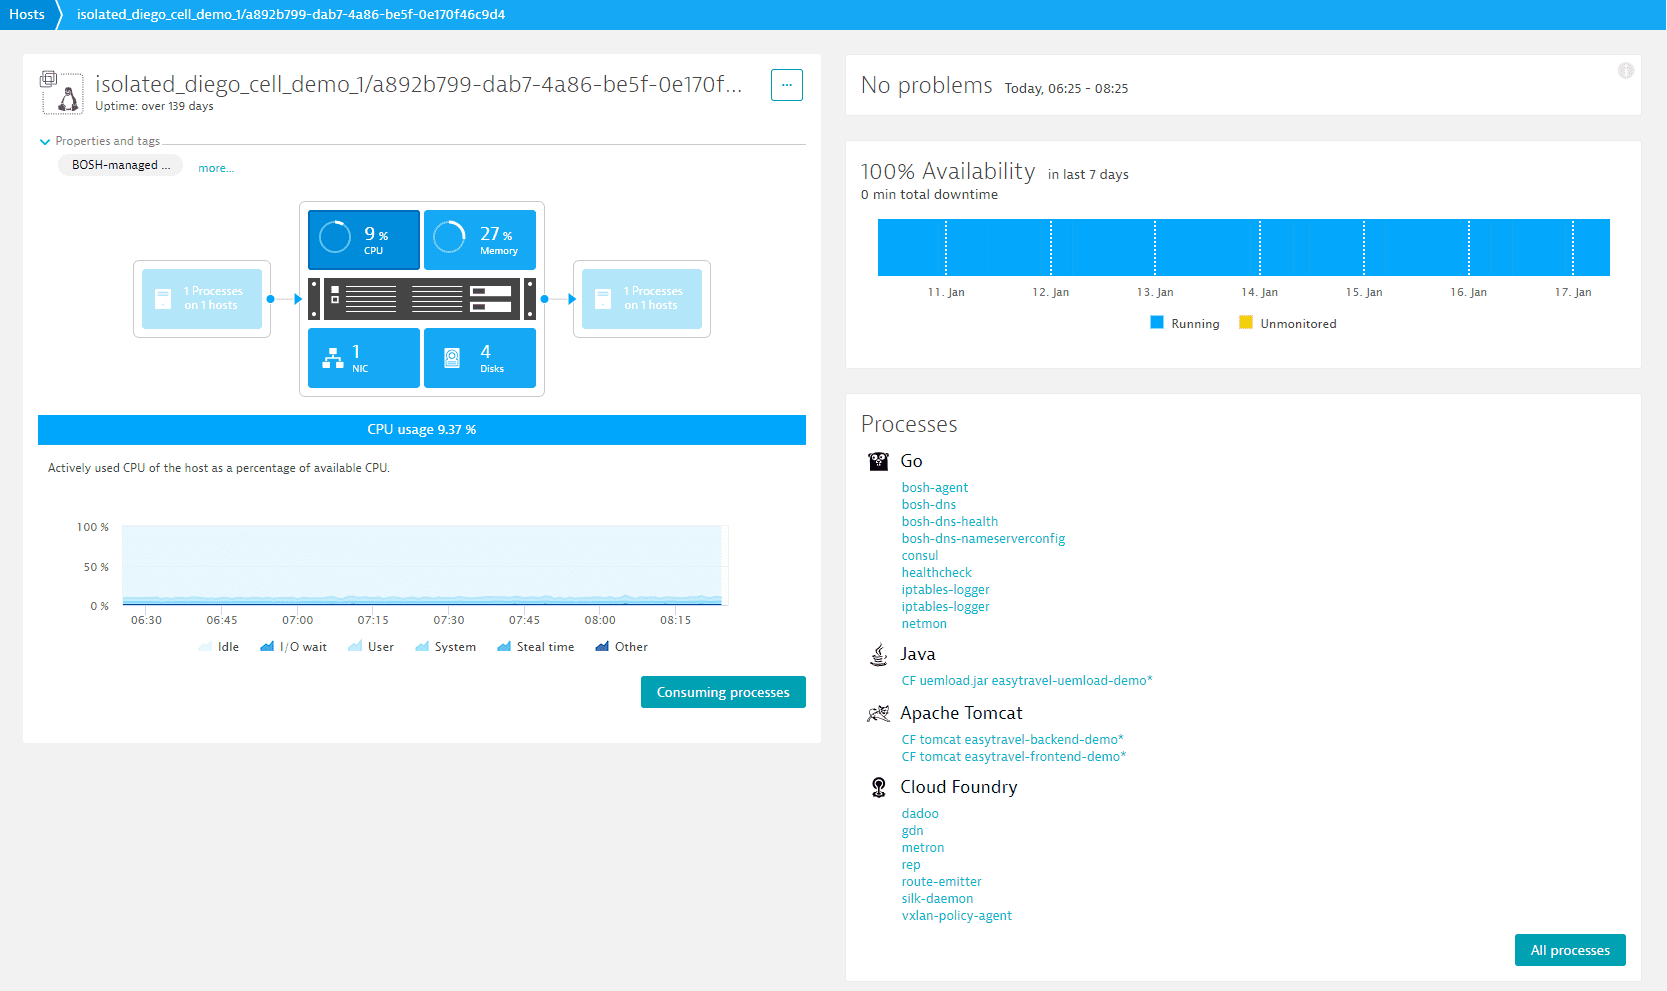The height and width of the screenshot is (991, 1667).
Task: Open CF tomcat easytravel-frontend-demo process
Action: pos(1014,757)
